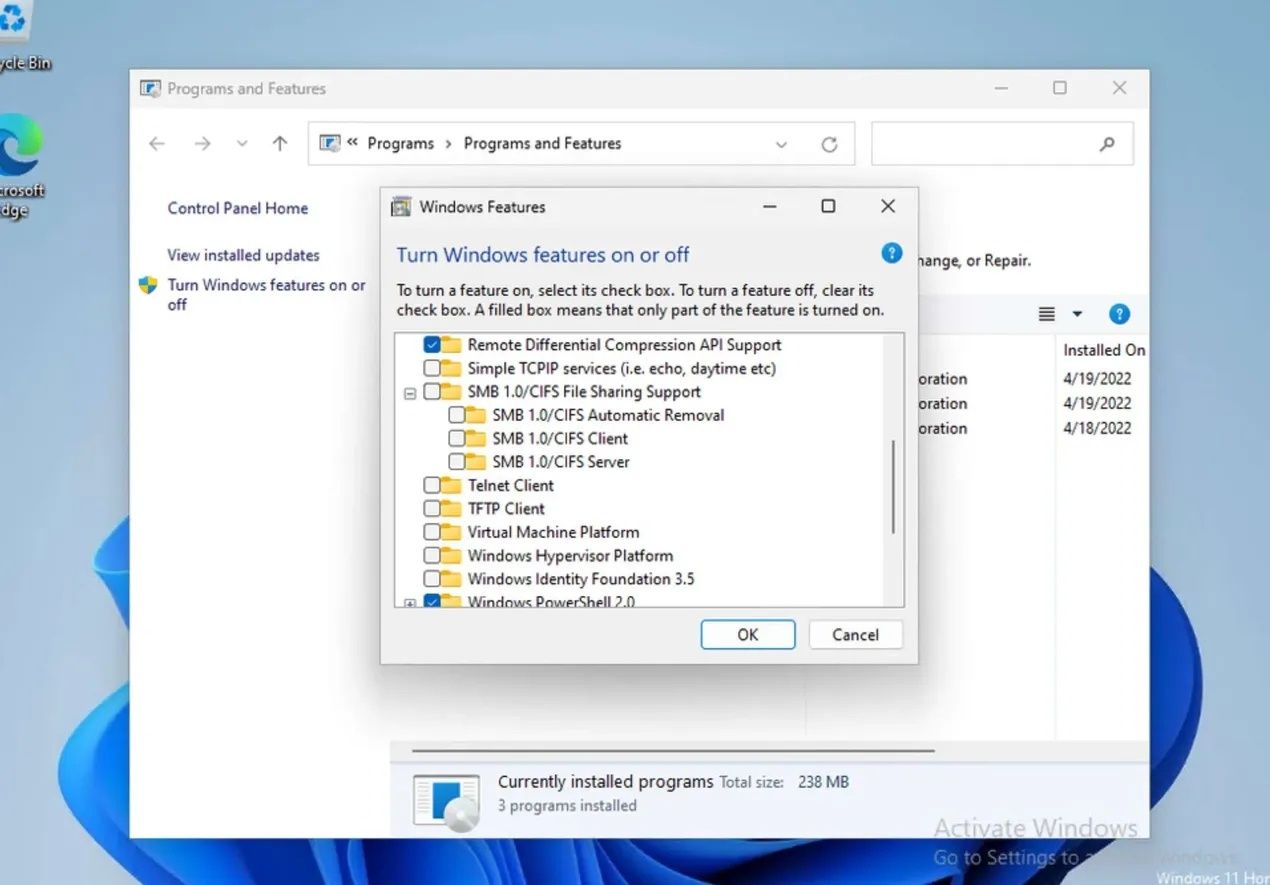
Task: Click the installed programs icon in details pane
Action: [447, 803]
